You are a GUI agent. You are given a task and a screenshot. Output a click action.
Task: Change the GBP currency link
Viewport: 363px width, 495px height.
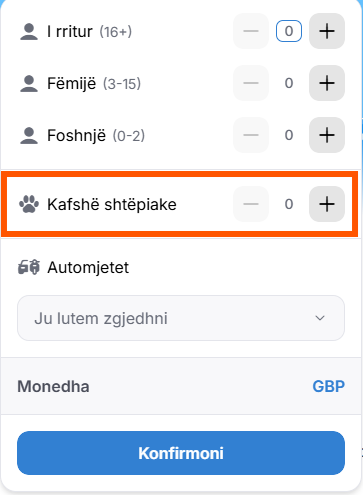pyautogui.click(x=328, y=387)
